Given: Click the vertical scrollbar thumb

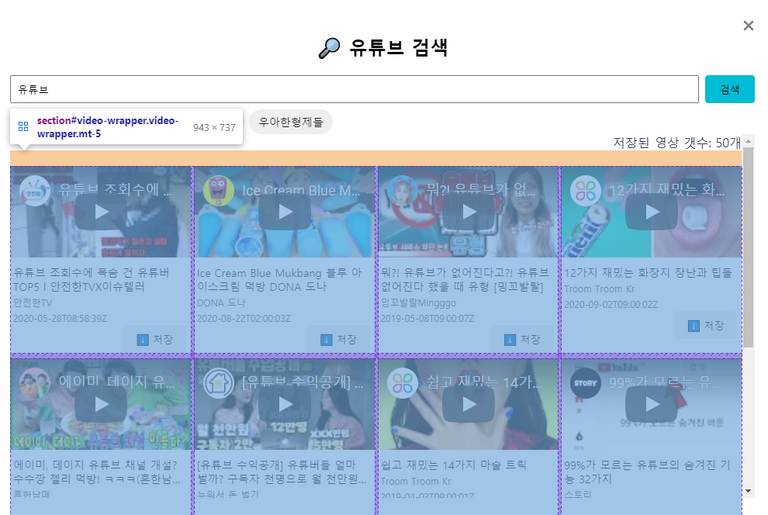Looking at the screenshot, I should pyautogui.click(x=748, y=247).
